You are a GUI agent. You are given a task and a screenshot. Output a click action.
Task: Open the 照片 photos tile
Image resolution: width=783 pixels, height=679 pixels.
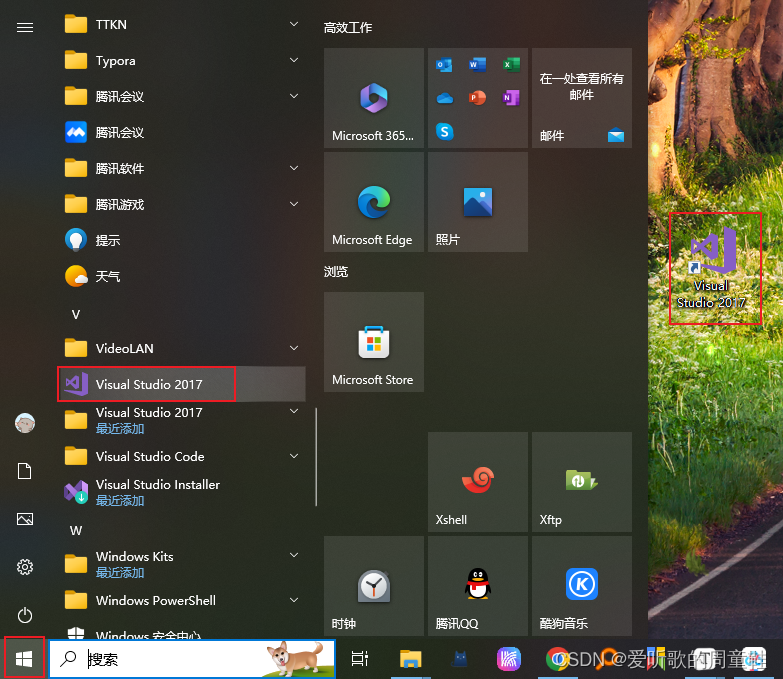[477, 202]
